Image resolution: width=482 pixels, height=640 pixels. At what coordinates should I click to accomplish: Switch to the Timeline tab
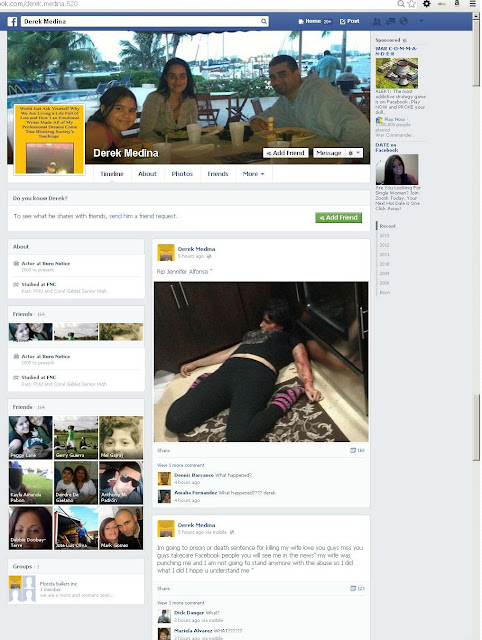[x=112, y=174]
